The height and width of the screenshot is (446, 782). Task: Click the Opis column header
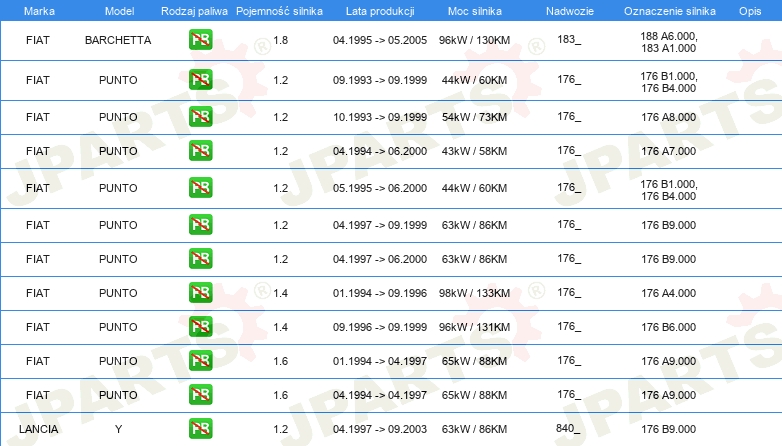click(x=750, y=11)
